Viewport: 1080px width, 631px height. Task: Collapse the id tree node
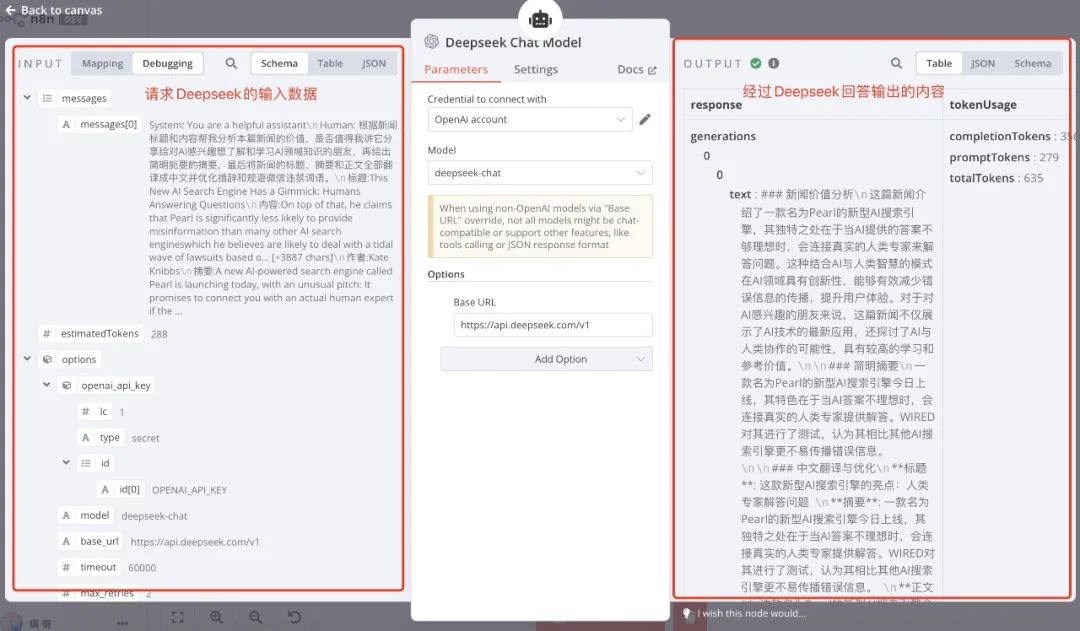66,463
